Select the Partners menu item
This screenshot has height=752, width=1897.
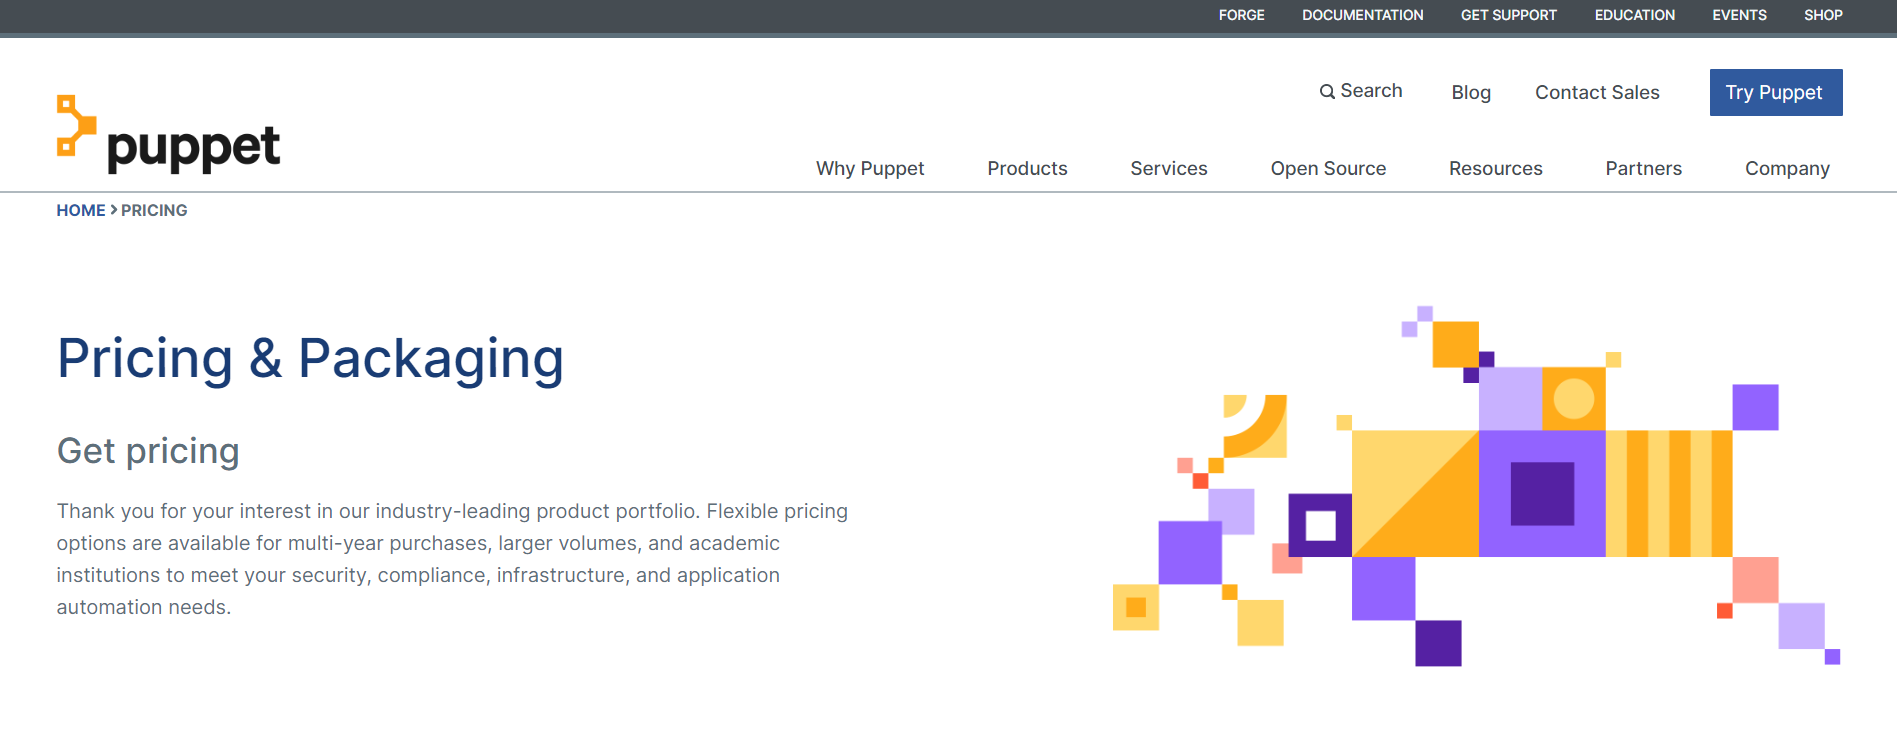[x=1643, y=169]
